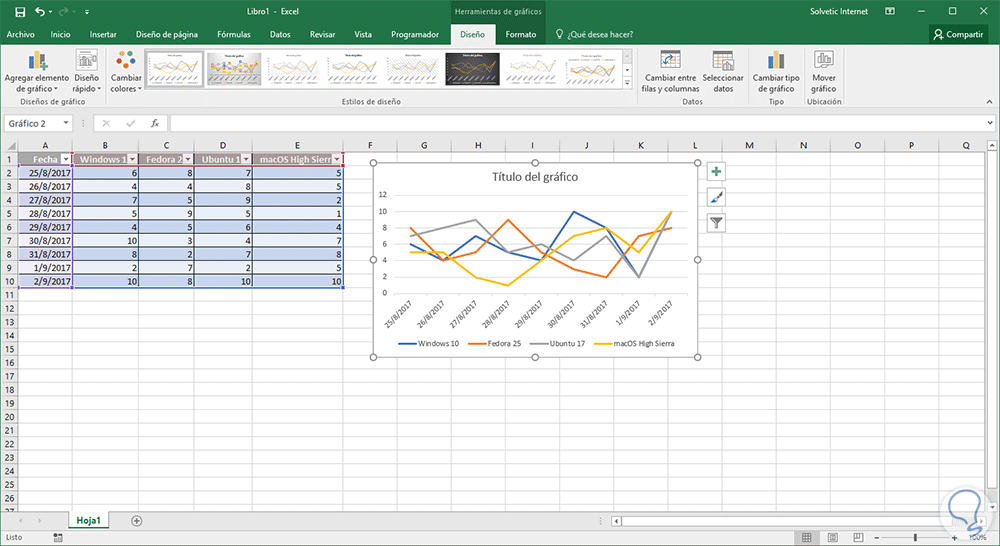The image size is (1000, 546).
Task: Click the Windows 10 legend entry
Action: pyautogui.click(x=429, y=343)
